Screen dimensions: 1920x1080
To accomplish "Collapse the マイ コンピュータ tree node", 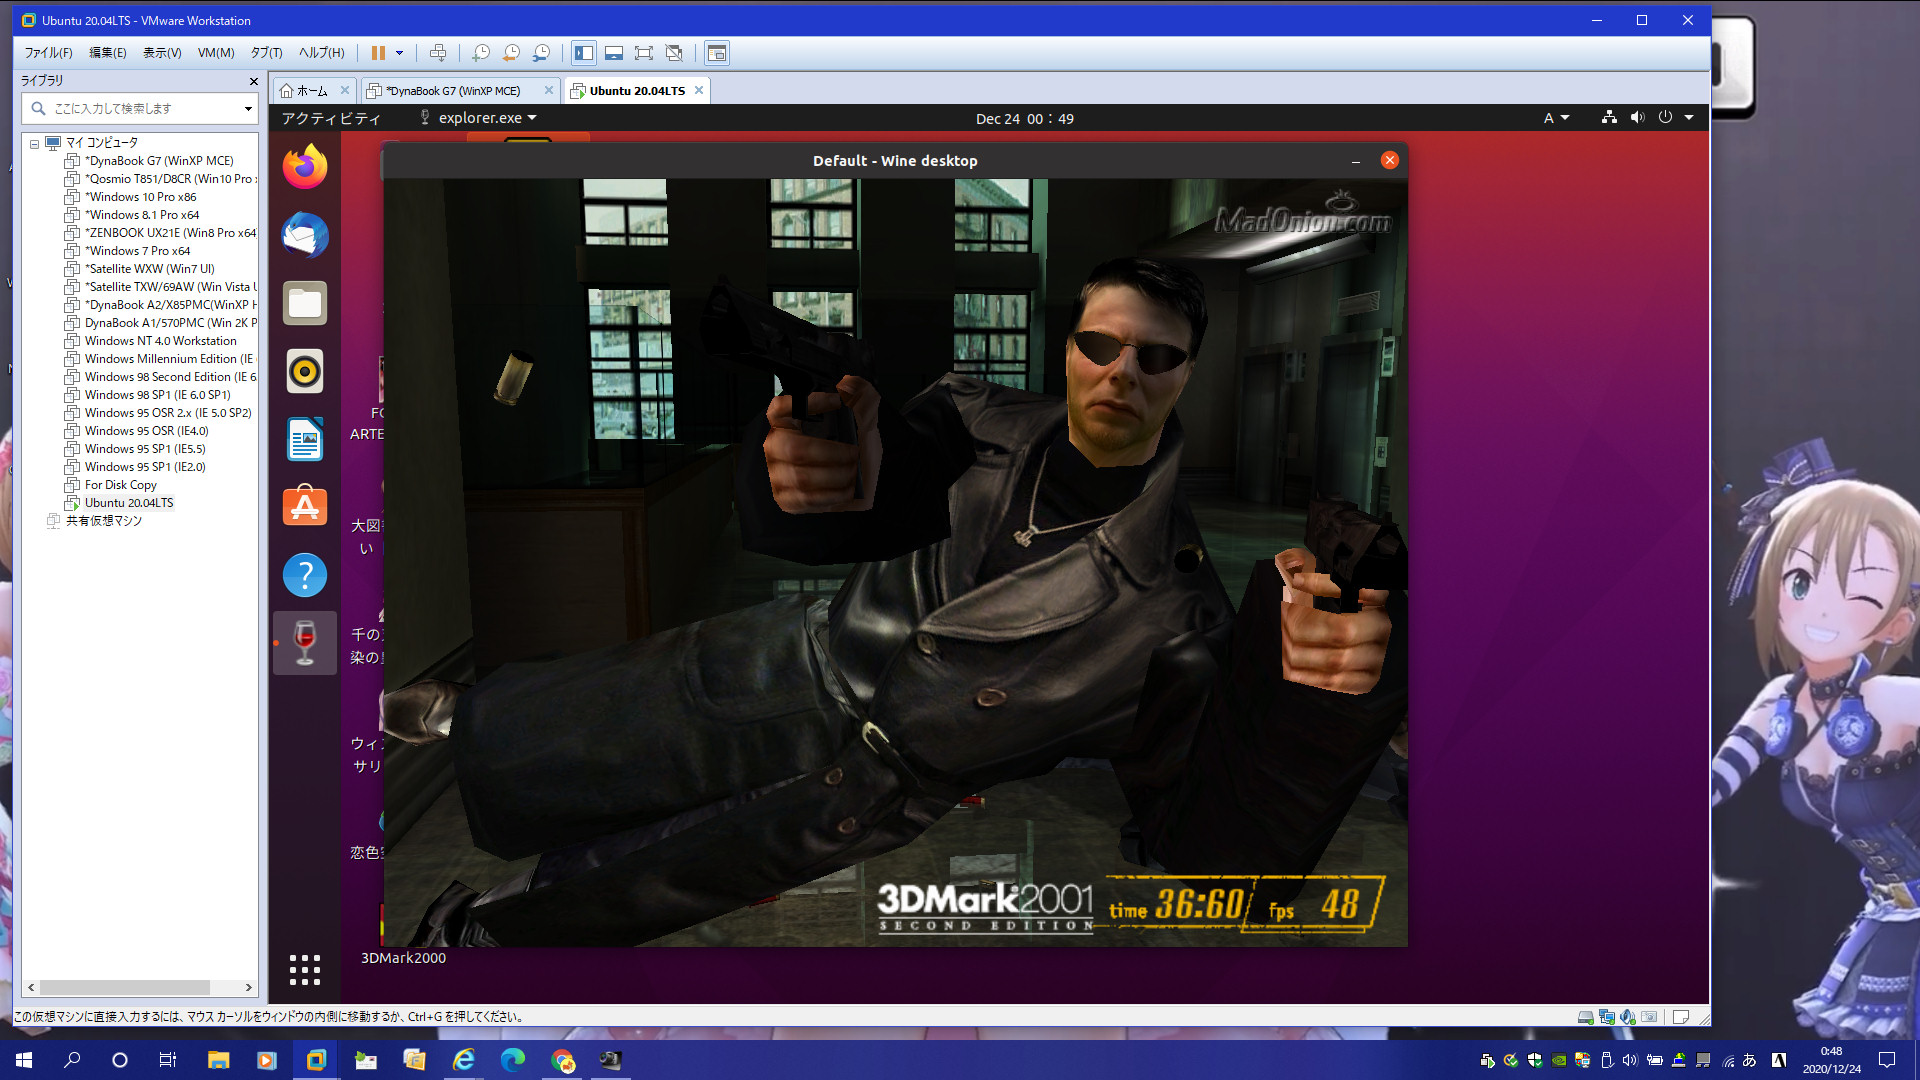I will pos(34,143).
